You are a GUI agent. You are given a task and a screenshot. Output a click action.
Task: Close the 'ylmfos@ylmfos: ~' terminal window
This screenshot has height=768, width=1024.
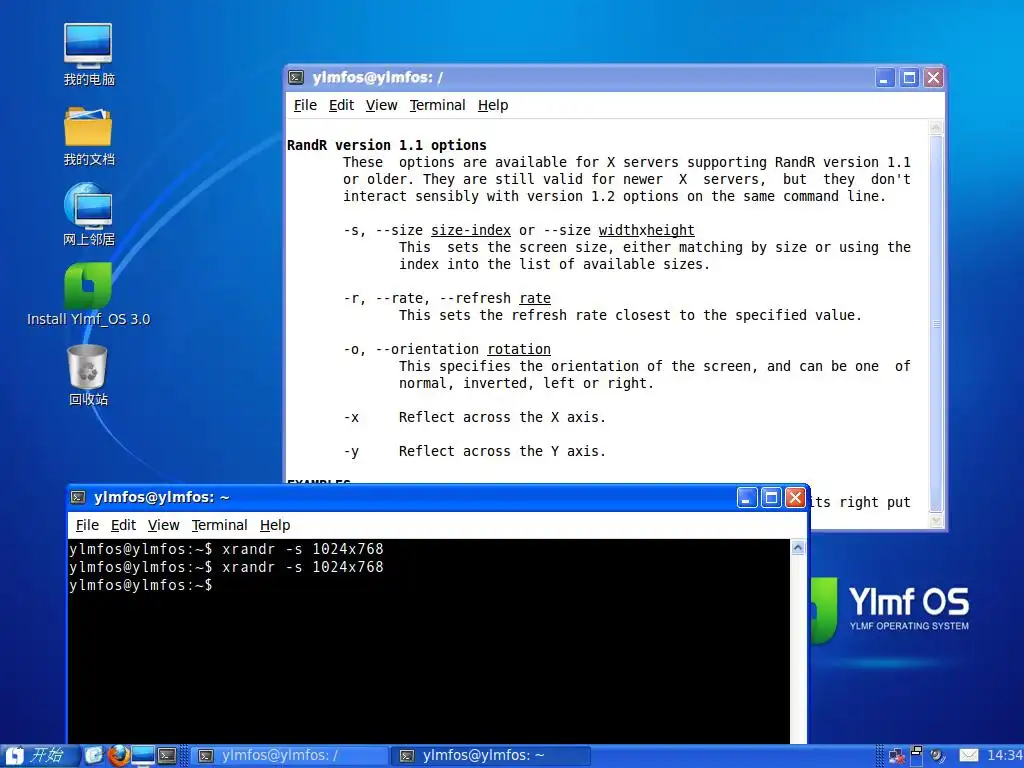click(x=795, y=498)
